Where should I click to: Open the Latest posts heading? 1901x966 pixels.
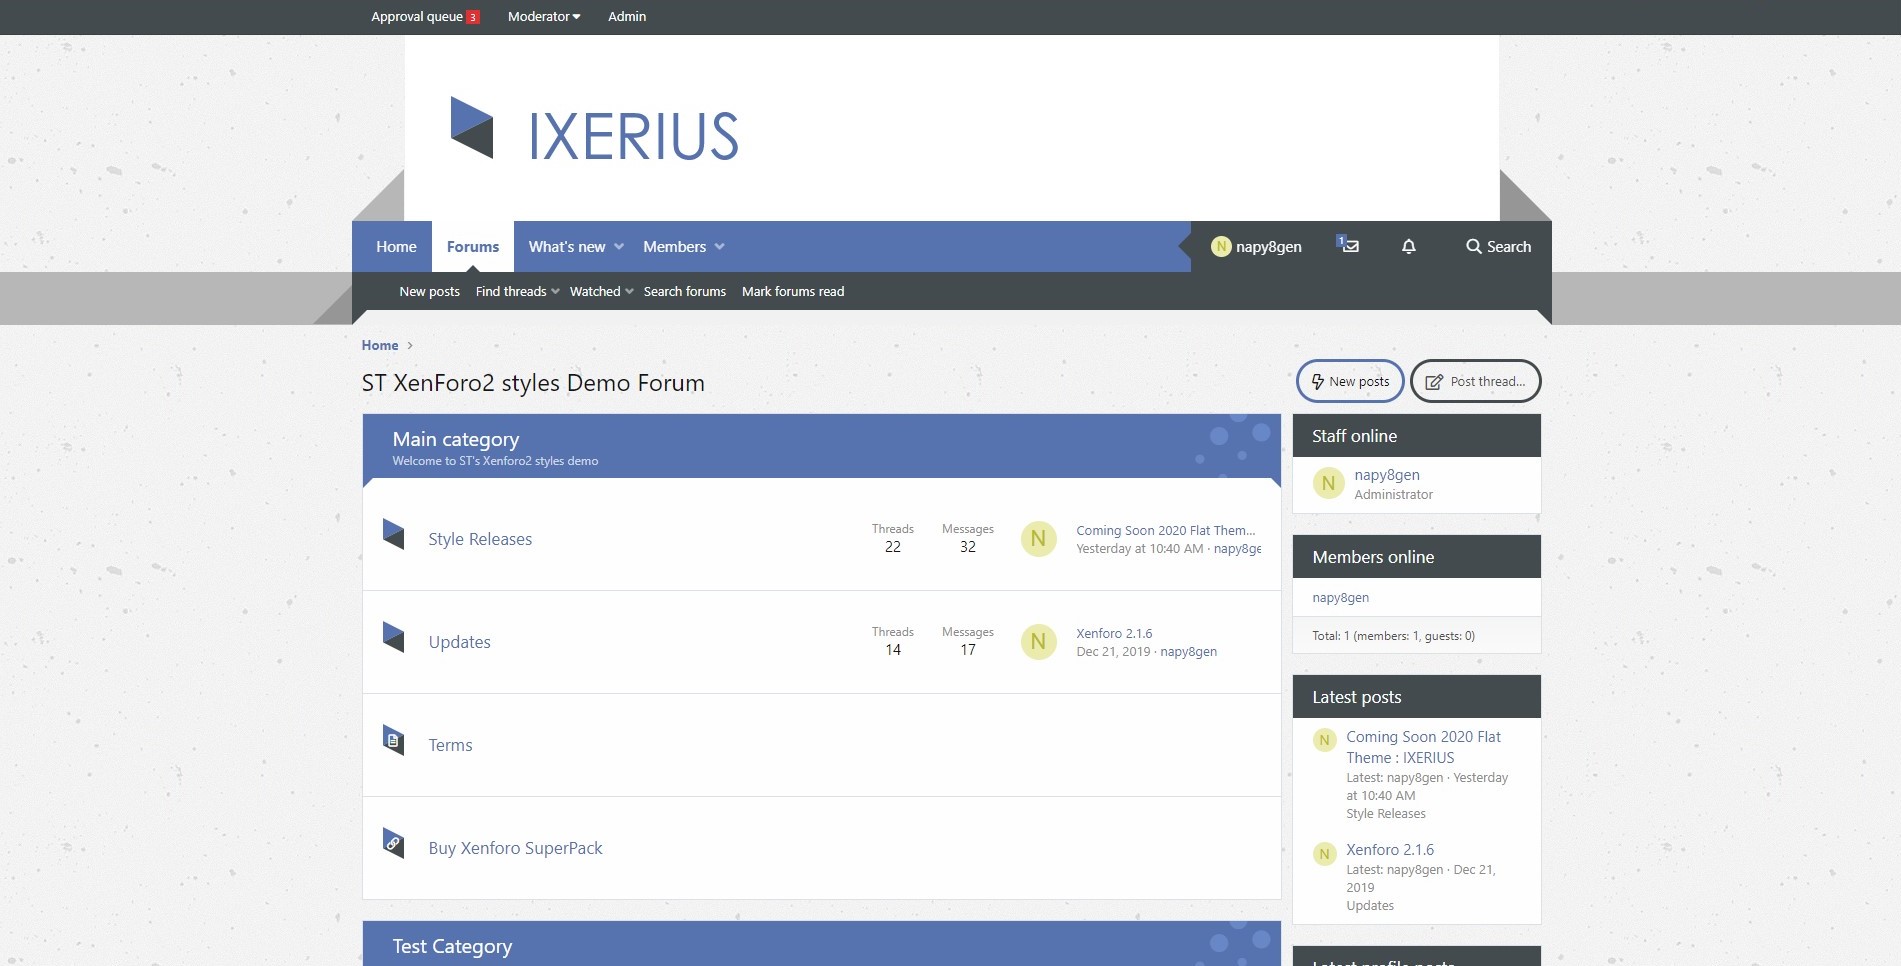[x=1356, y=697]
